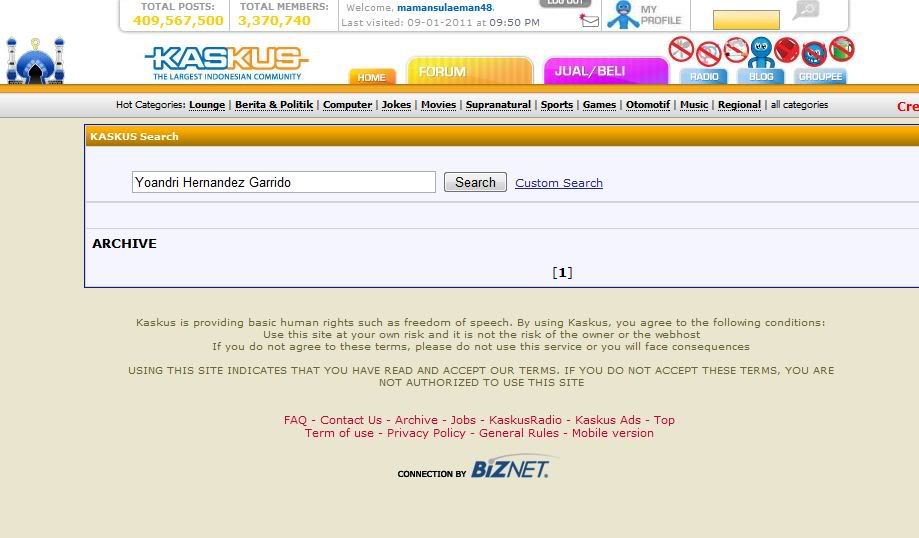Open the Jokes category

[x=396, y=104]
